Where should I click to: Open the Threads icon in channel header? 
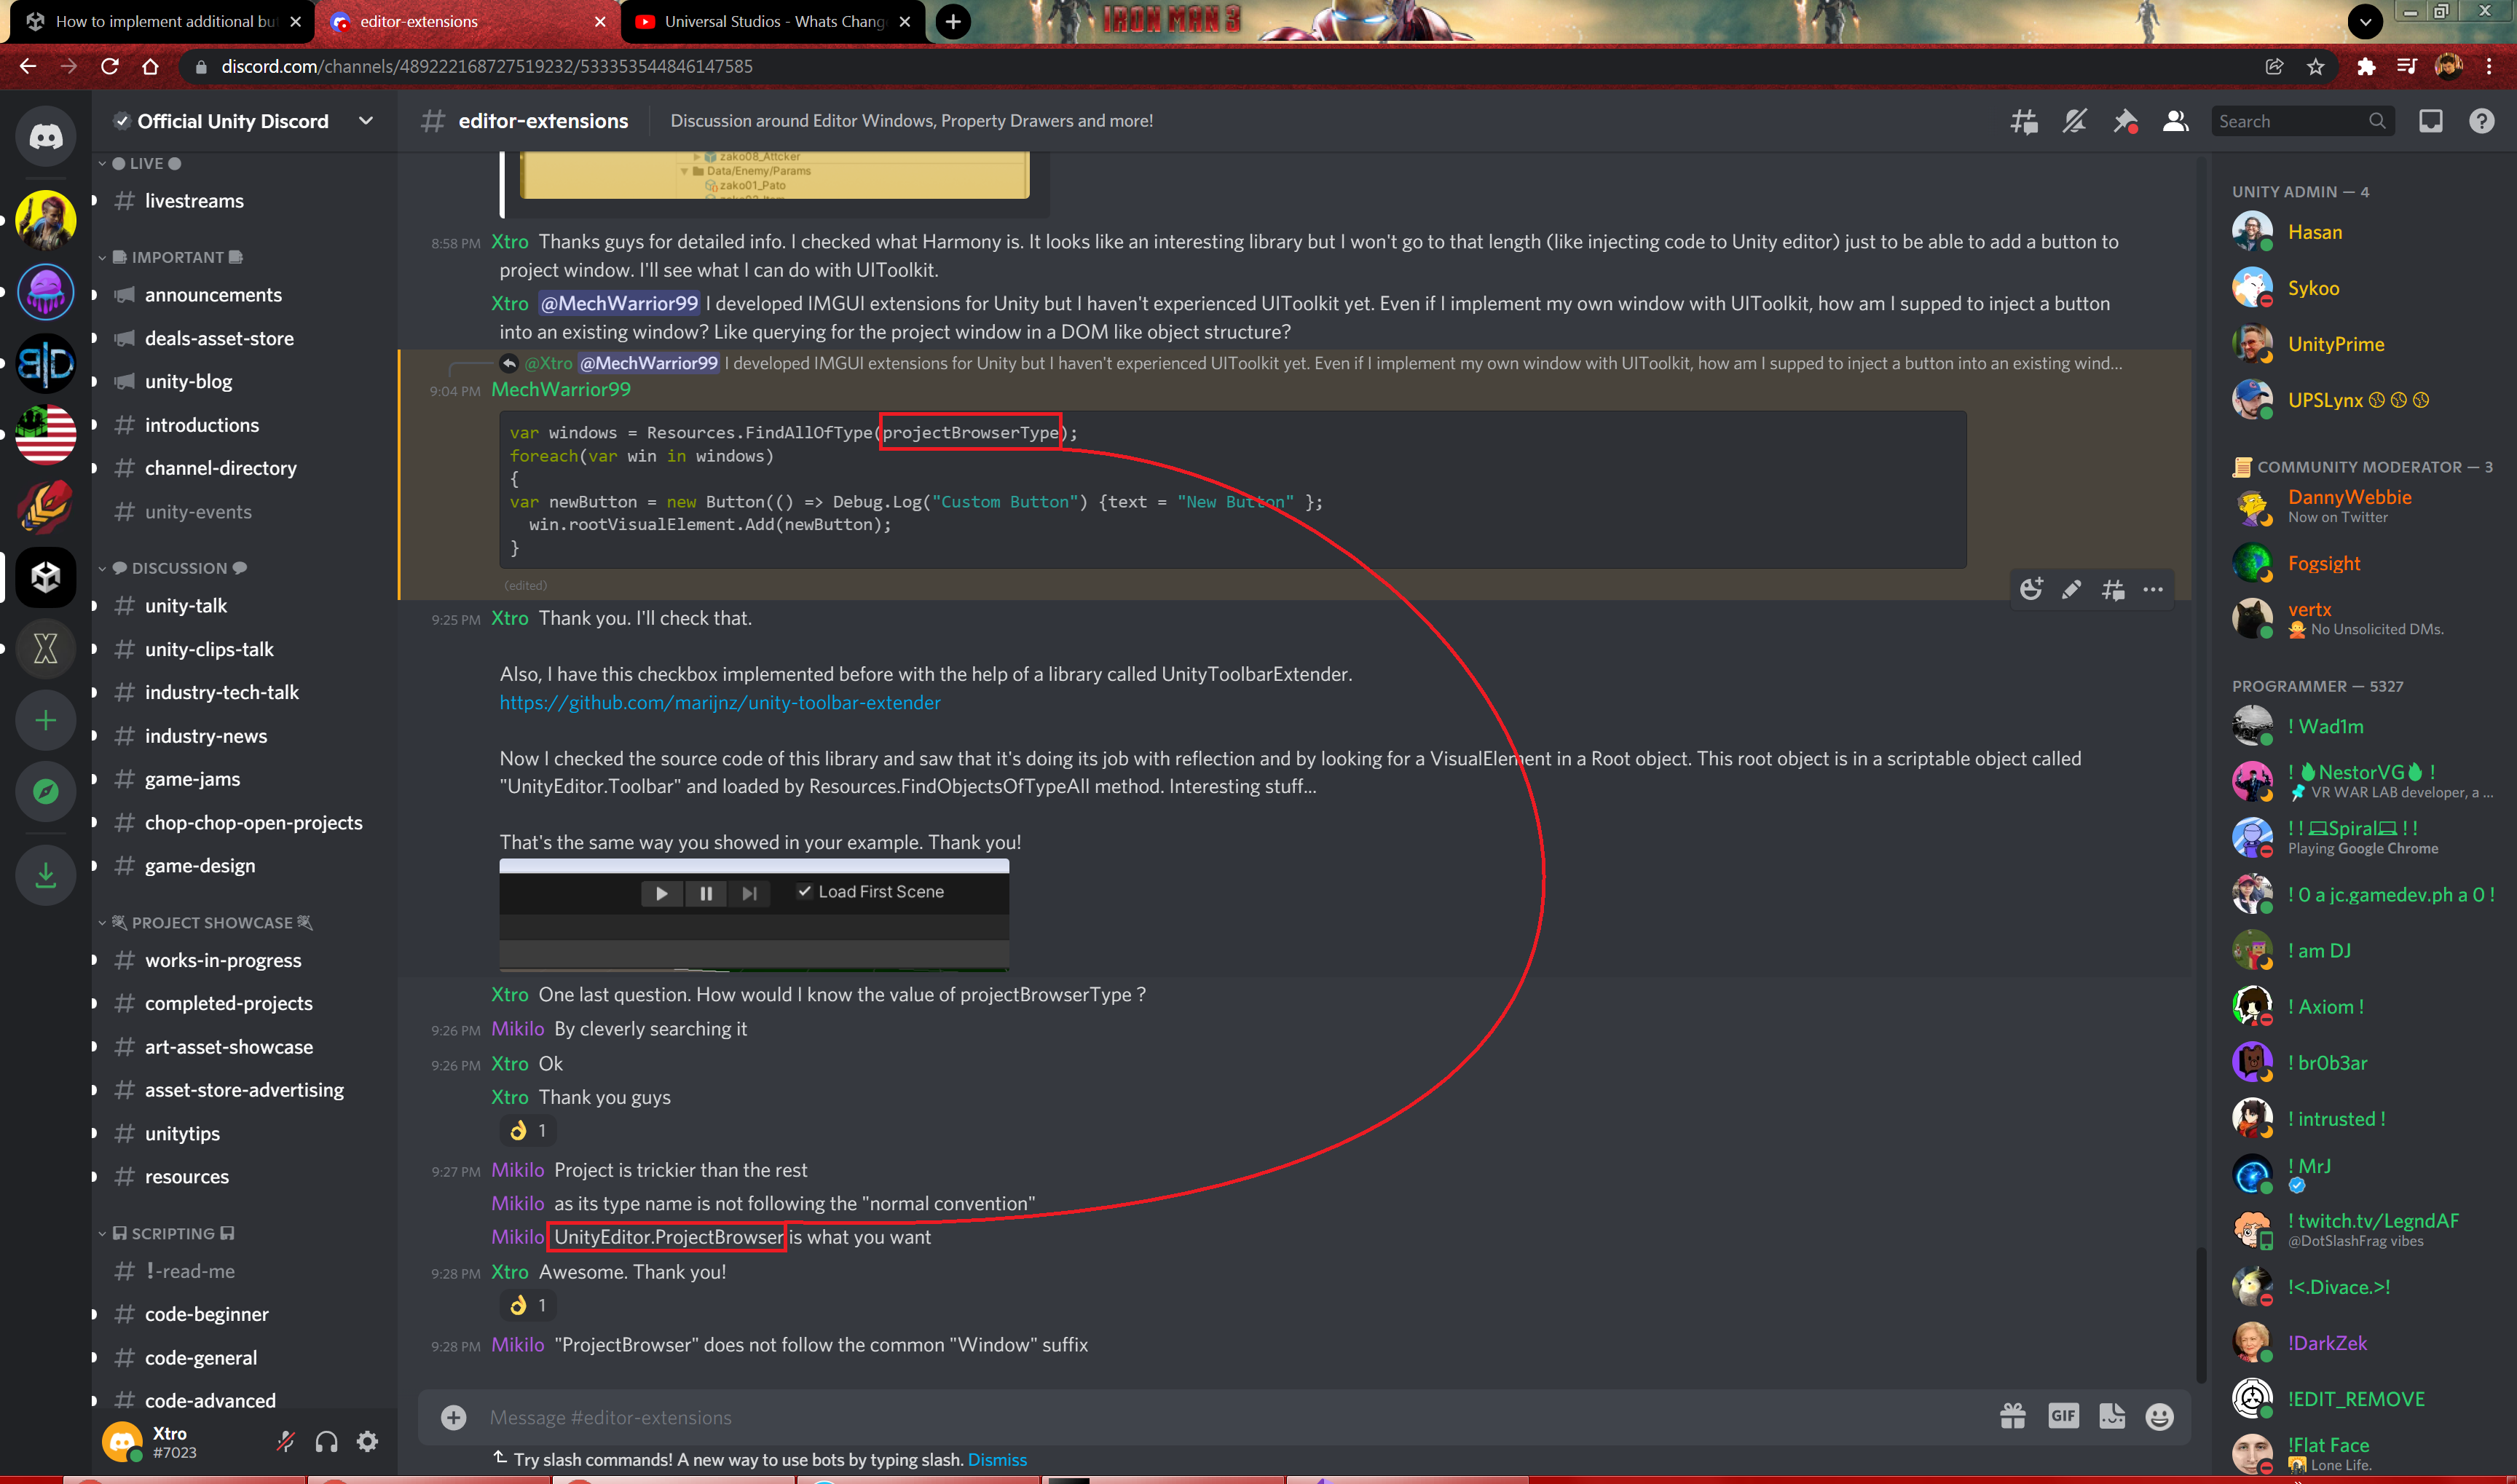pos(2024,121)
